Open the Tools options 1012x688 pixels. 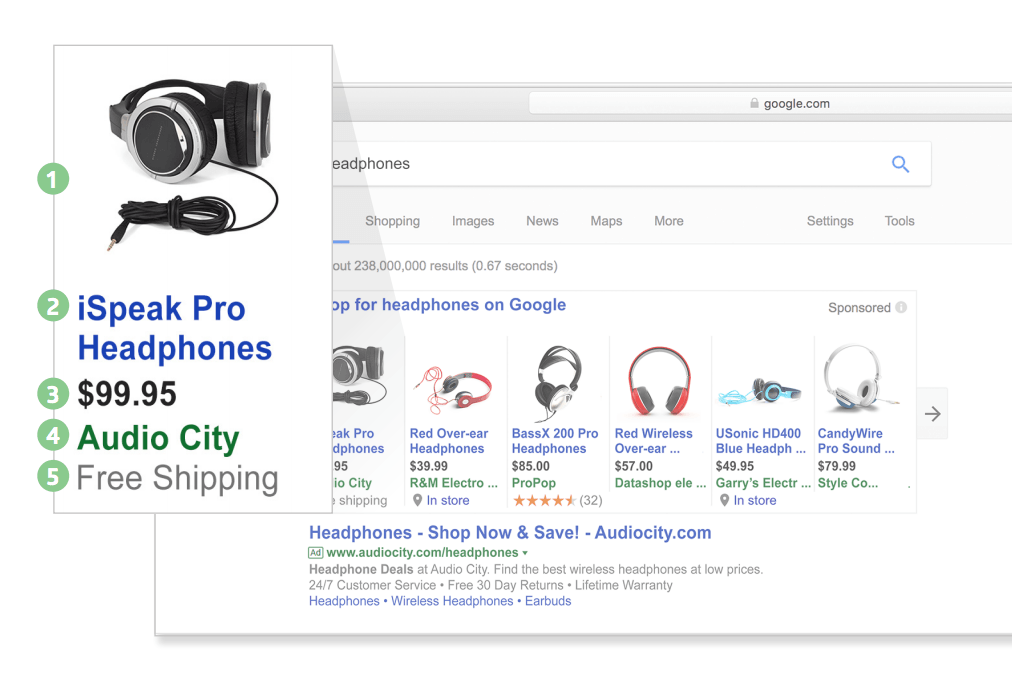[899, 221]
